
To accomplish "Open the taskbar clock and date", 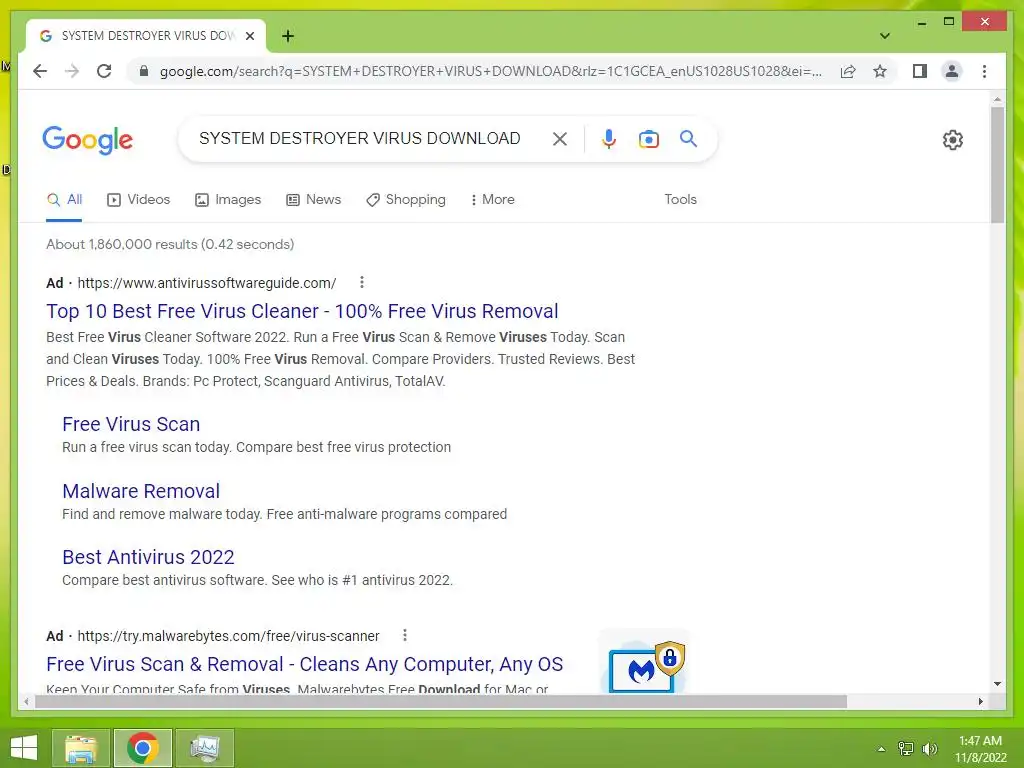I will (x=980, y=749).
